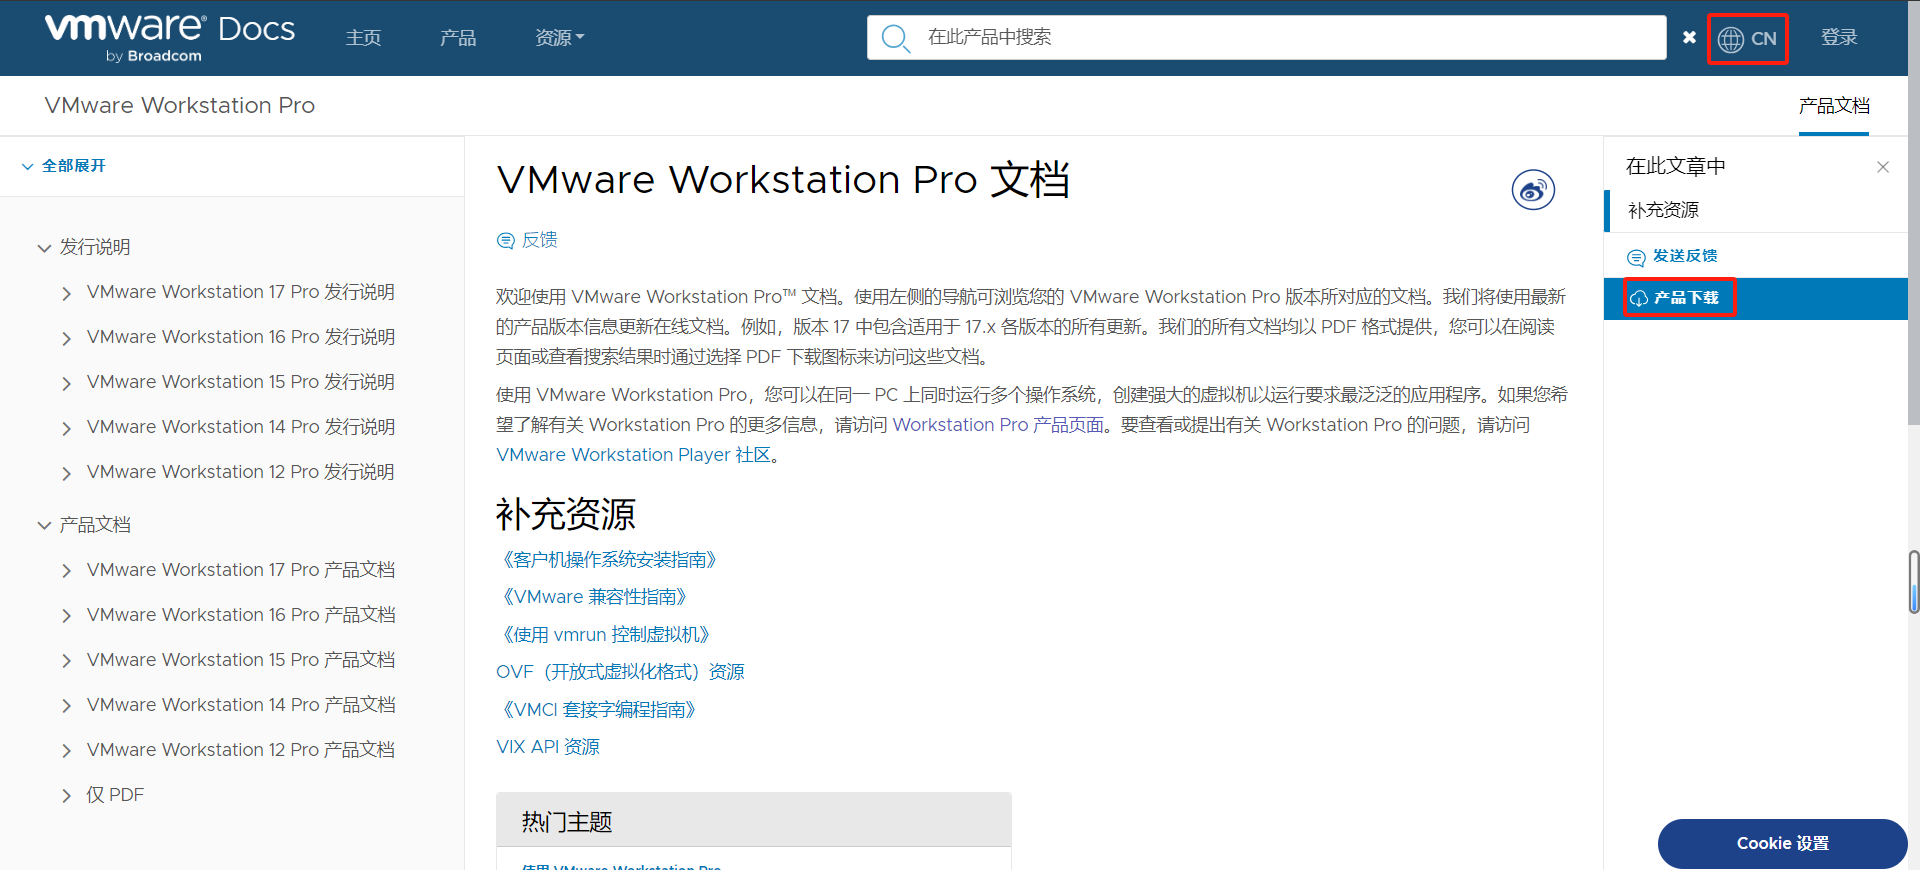Click the search magnifier icon
The image size is (1920, 870).
coord(894,38)
